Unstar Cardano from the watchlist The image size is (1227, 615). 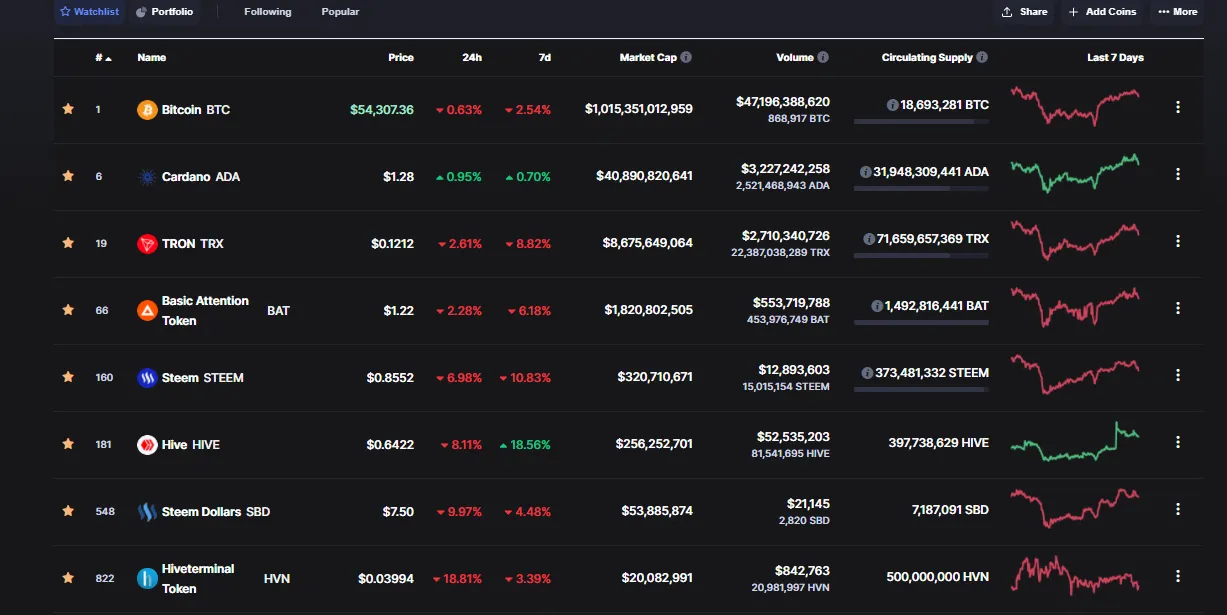tap(68, 176)
